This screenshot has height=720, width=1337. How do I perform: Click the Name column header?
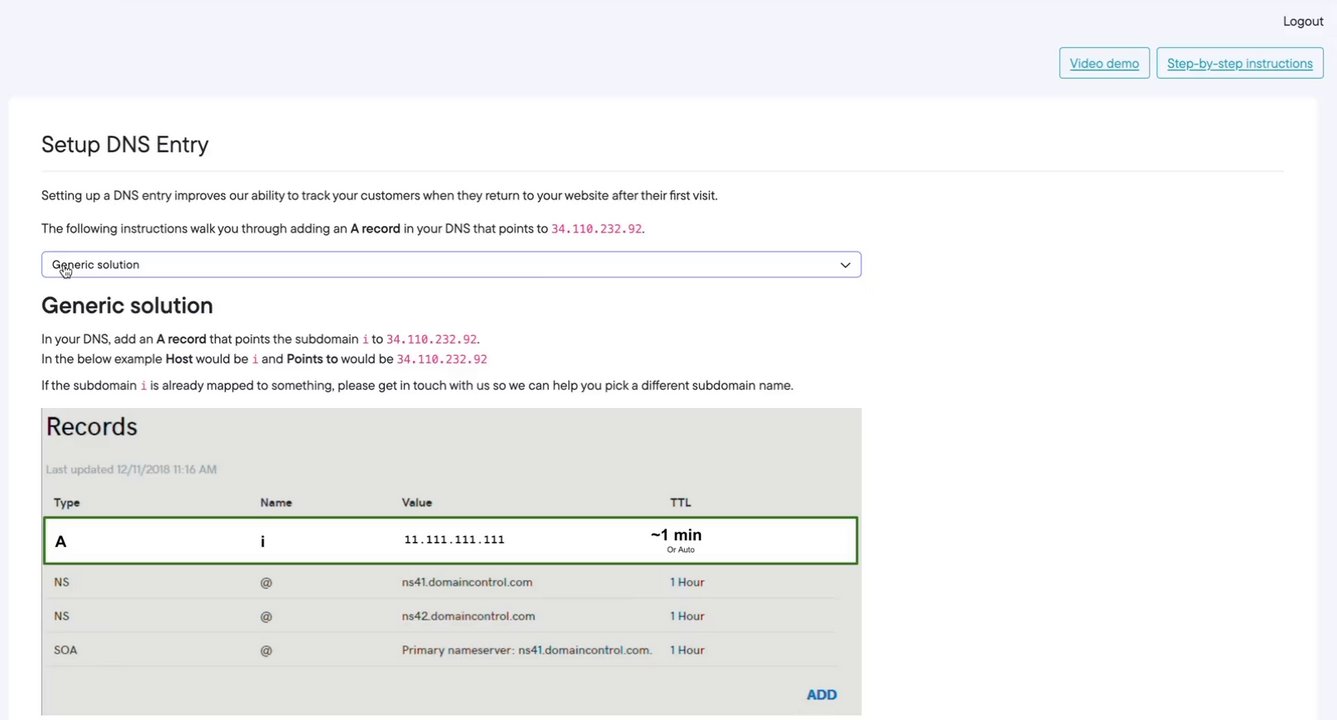point(276,503)
